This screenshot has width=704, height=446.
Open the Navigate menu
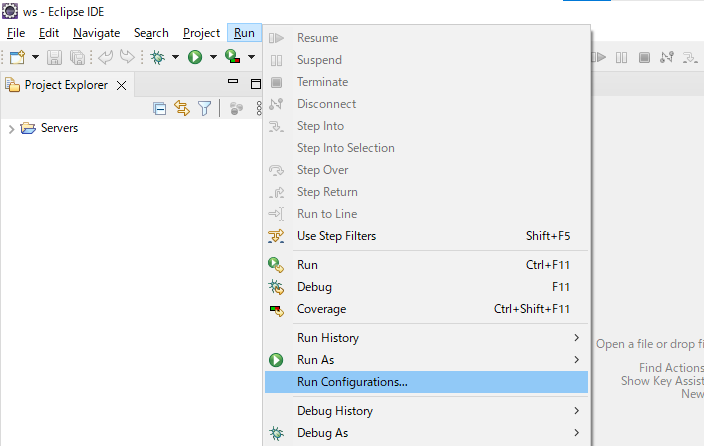tap(97, 33)
